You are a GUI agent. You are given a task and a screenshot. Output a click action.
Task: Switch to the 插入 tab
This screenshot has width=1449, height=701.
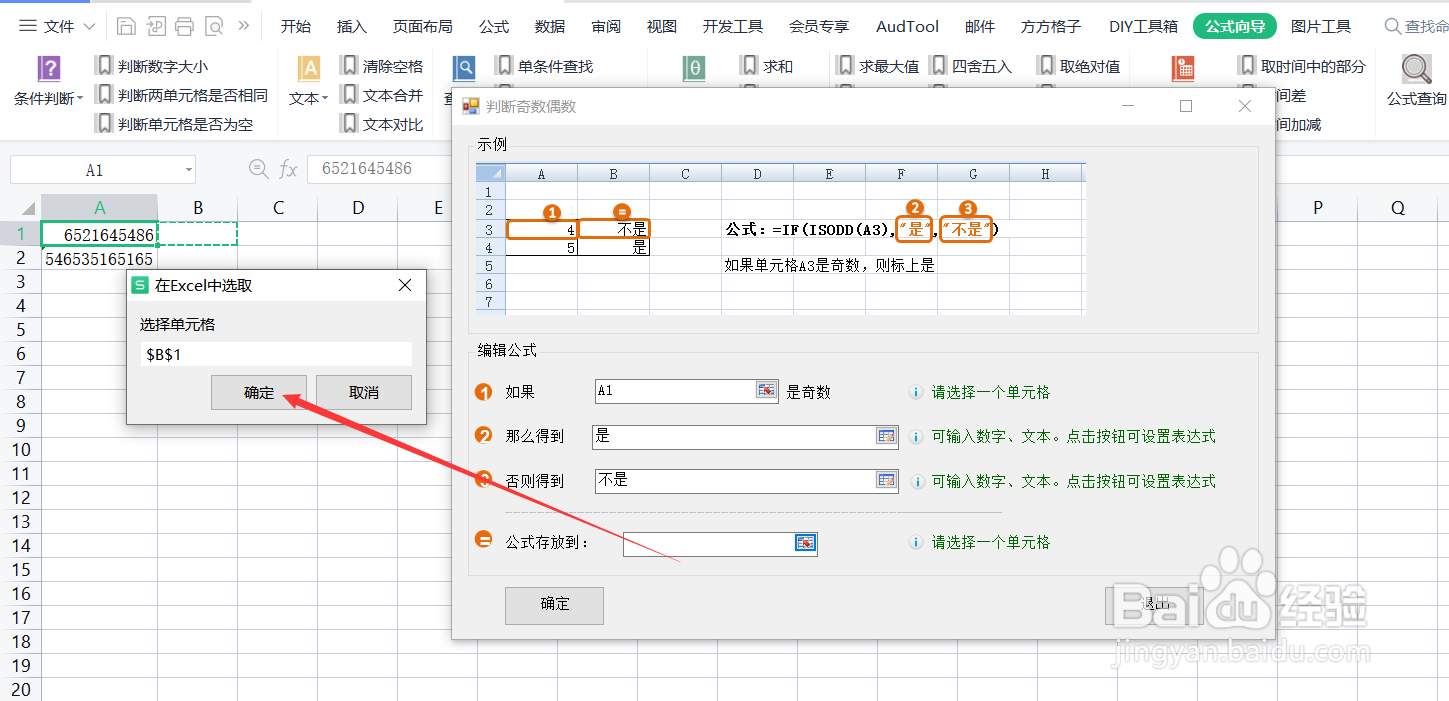(351, 27)
